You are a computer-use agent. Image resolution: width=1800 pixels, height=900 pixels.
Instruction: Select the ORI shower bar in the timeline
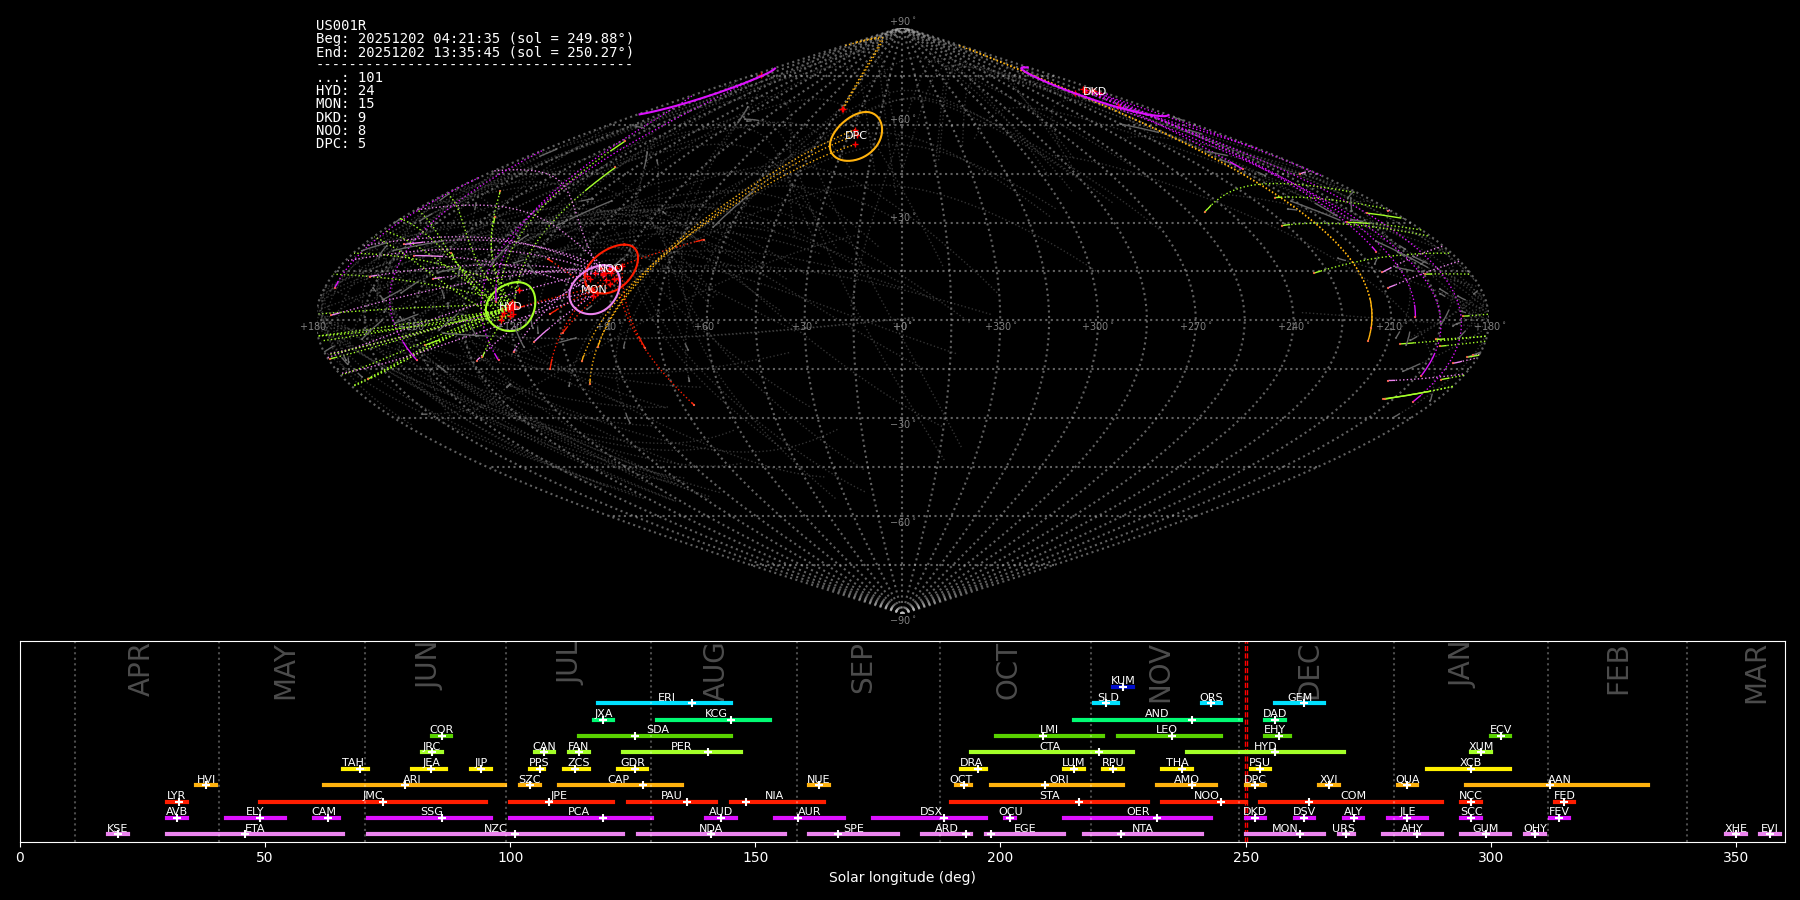point(1056,785)
